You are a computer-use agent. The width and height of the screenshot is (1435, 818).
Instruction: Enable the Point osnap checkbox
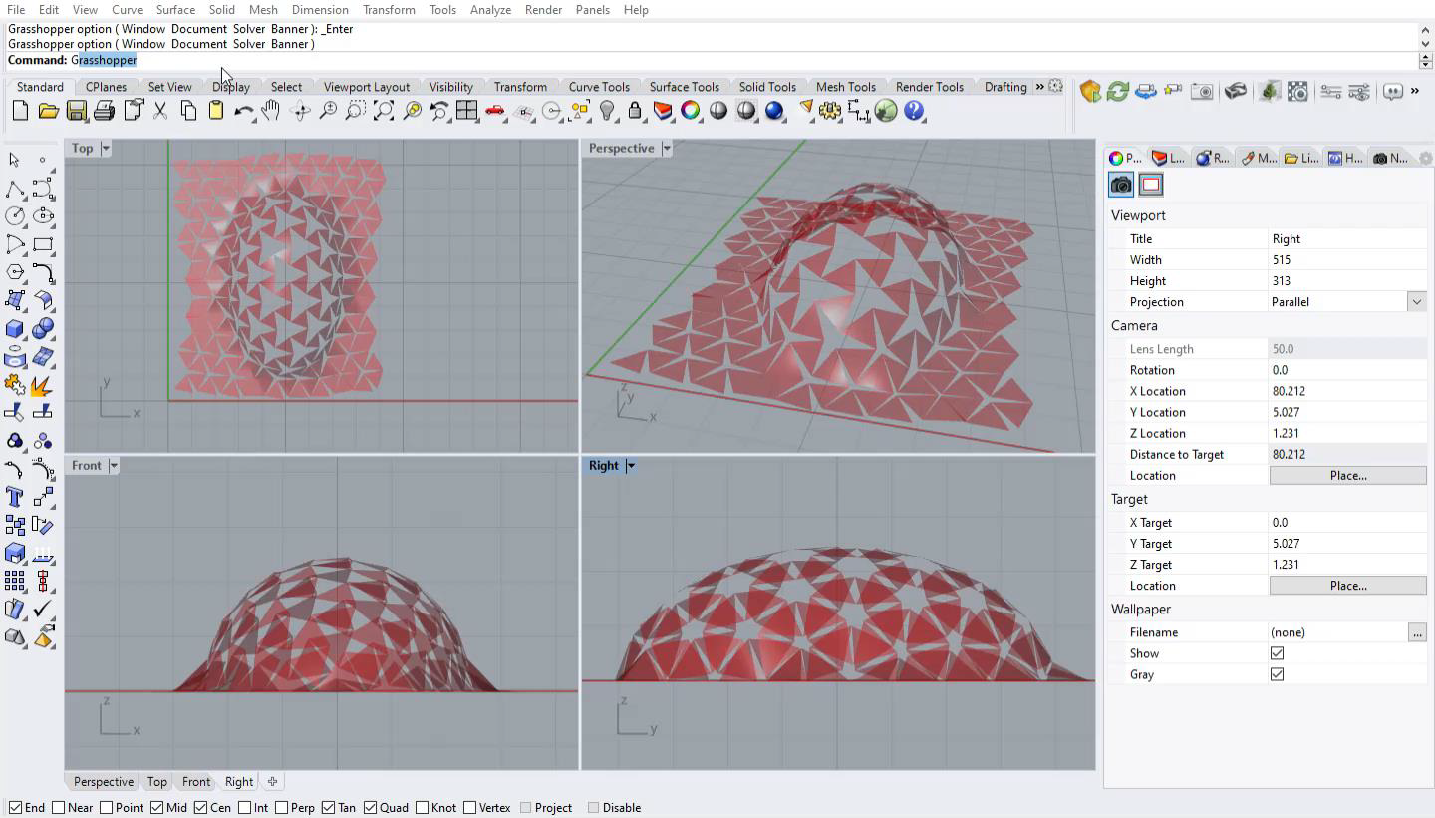[x=107, y=808]
